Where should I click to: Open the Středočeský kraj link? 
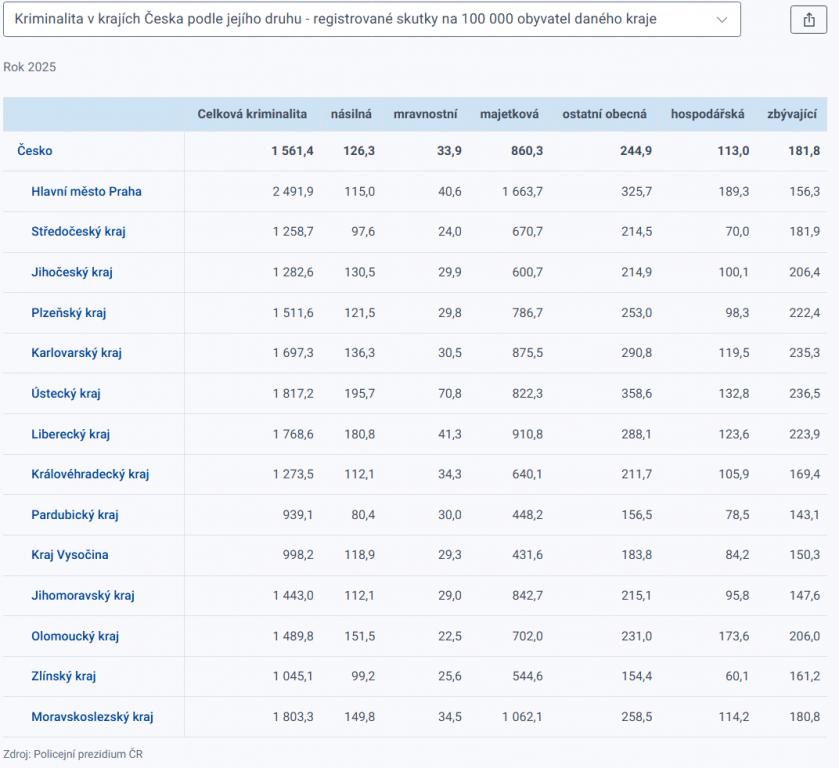click(78, 232)
